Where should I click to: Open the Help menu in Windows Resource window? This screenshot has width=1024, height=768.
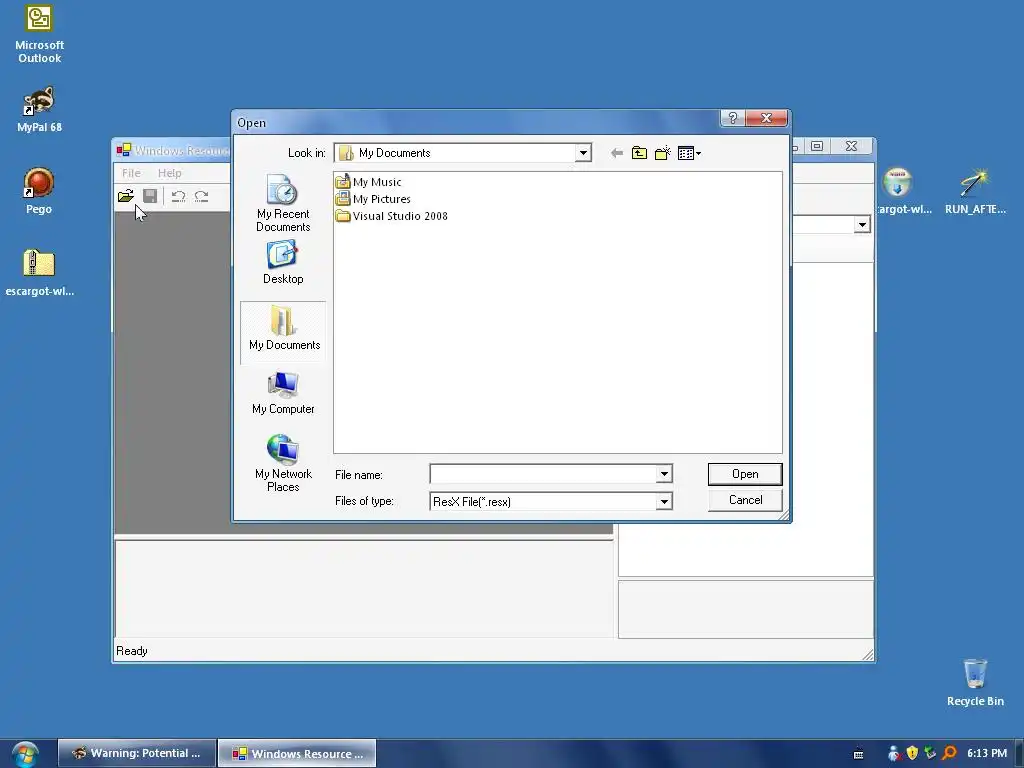tap(169, 173)
